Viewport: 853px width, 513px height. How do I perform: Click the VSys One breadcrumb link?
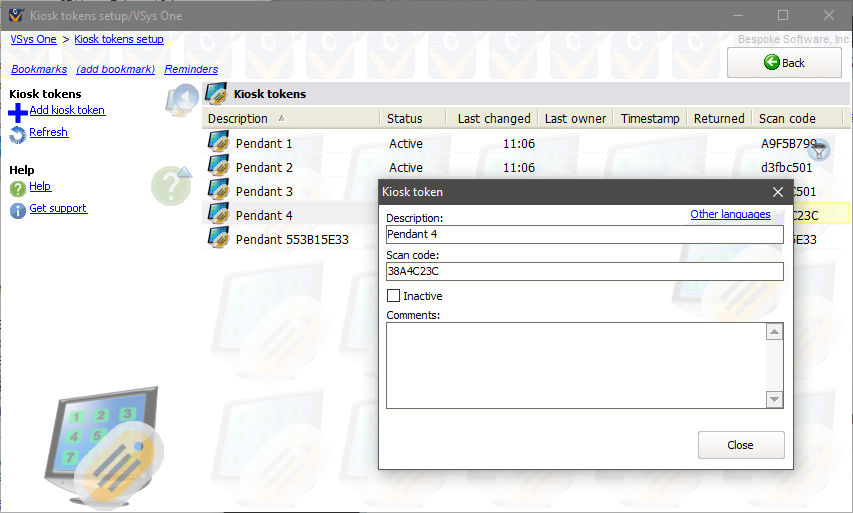tap(33, 39)
